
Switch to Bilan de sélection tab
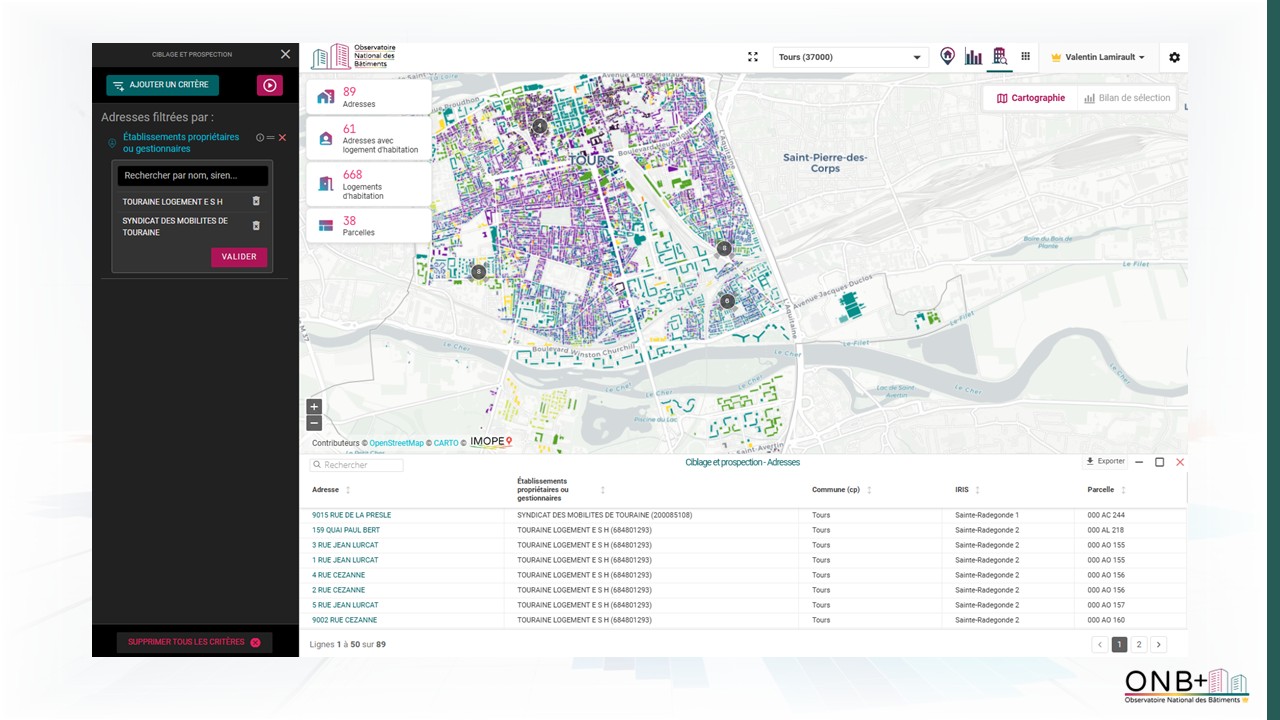(x=1126, y=98)
